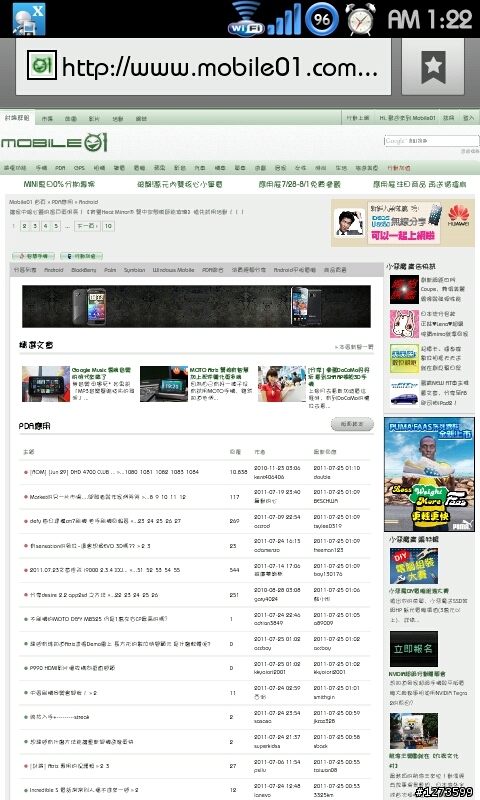Click the green sign-up now banner
Screen dimensions: 480x800
tap(414, 649)
